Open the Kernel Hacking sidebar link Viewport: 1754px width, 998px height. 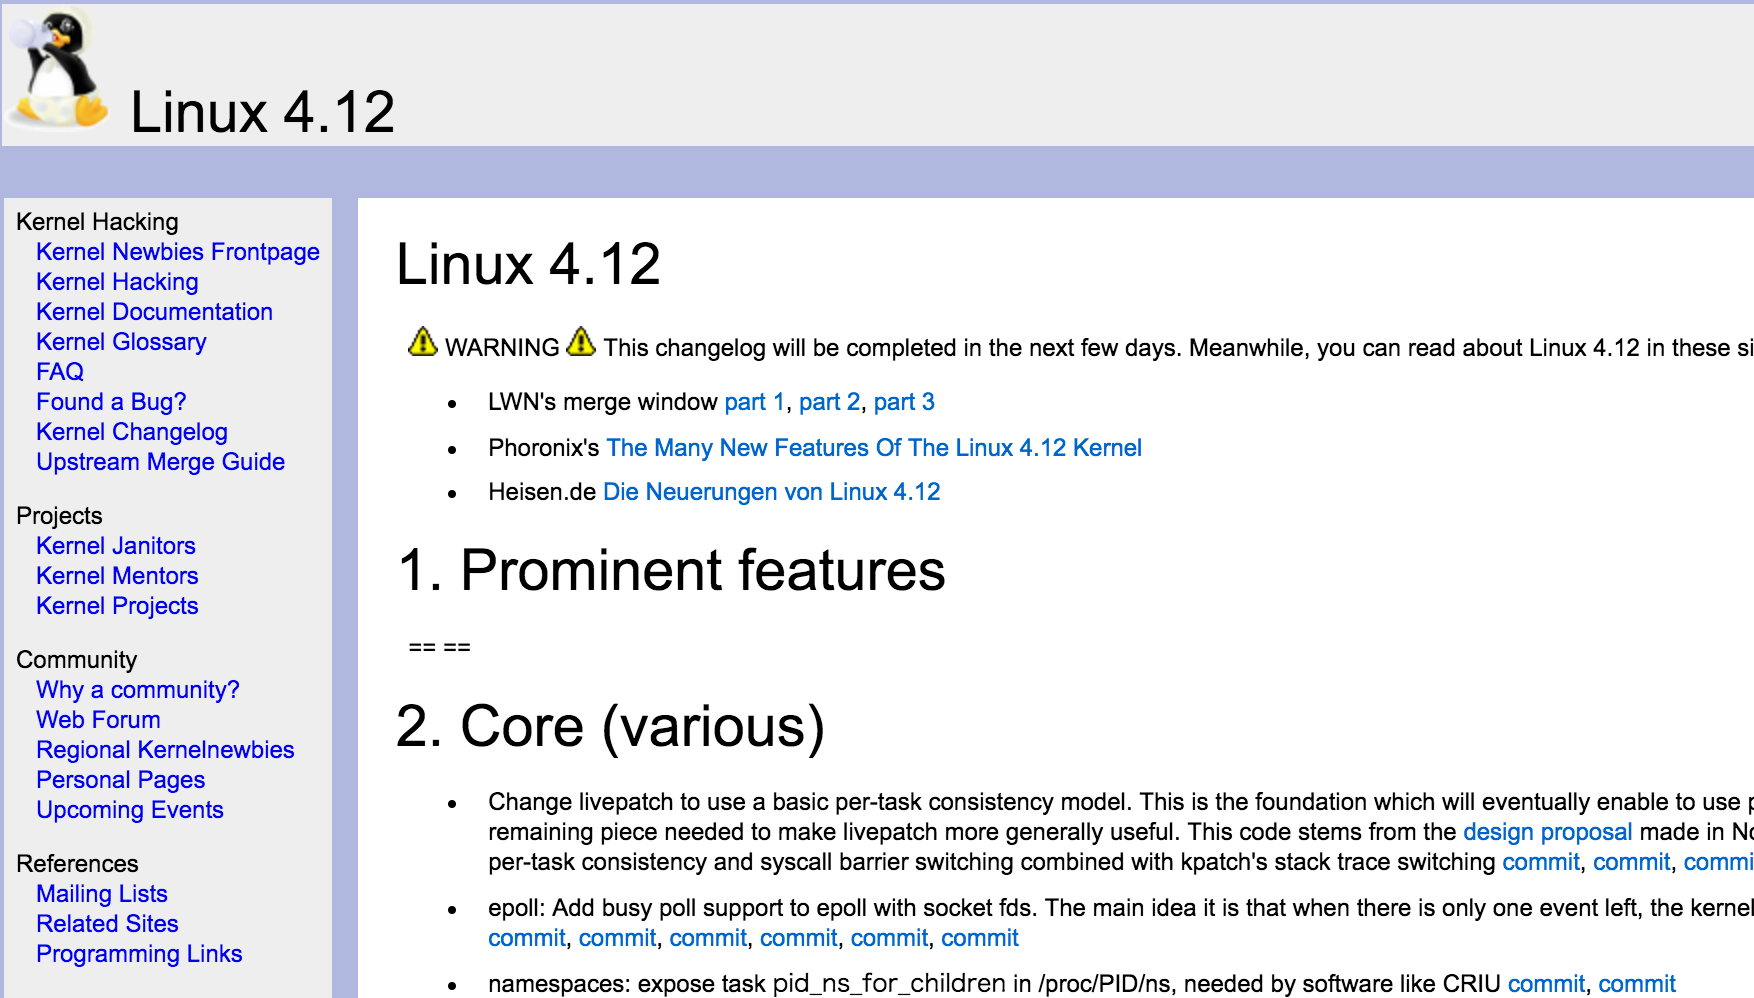pos(117,282)
